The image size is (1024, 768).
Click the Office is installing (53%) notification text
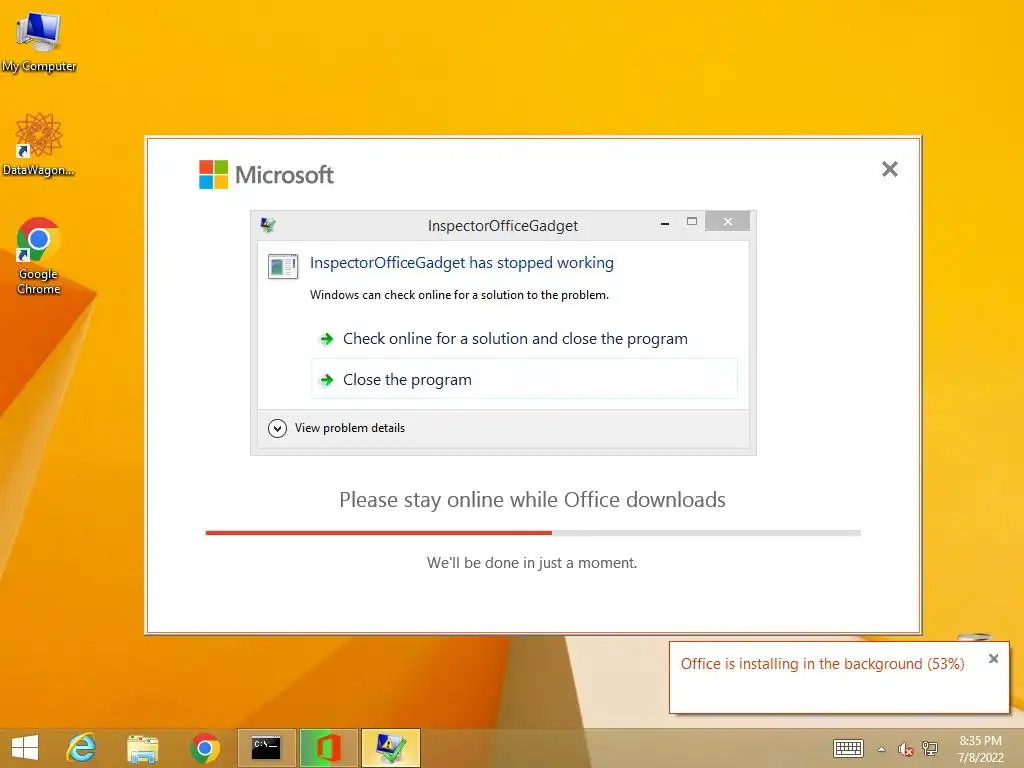[x=822, y=664]
